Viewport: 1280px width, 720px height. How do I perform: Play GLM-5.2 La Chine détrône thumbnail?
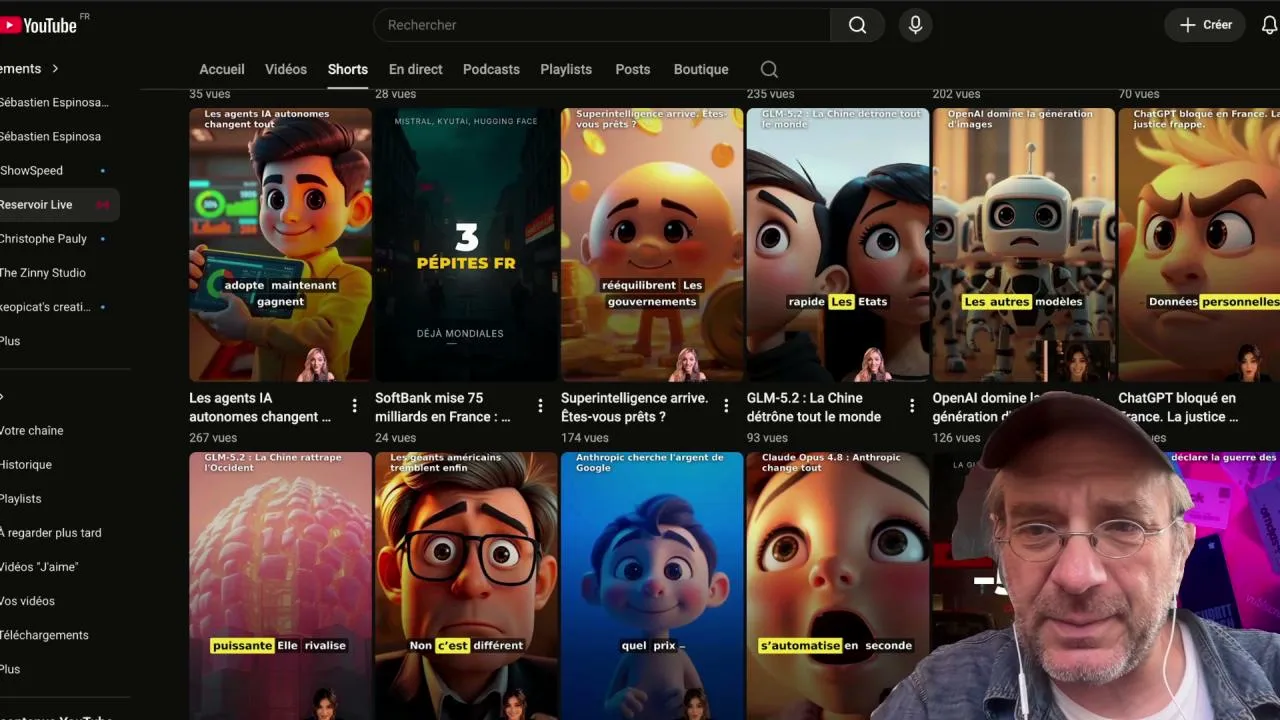[x=838, y=244]
